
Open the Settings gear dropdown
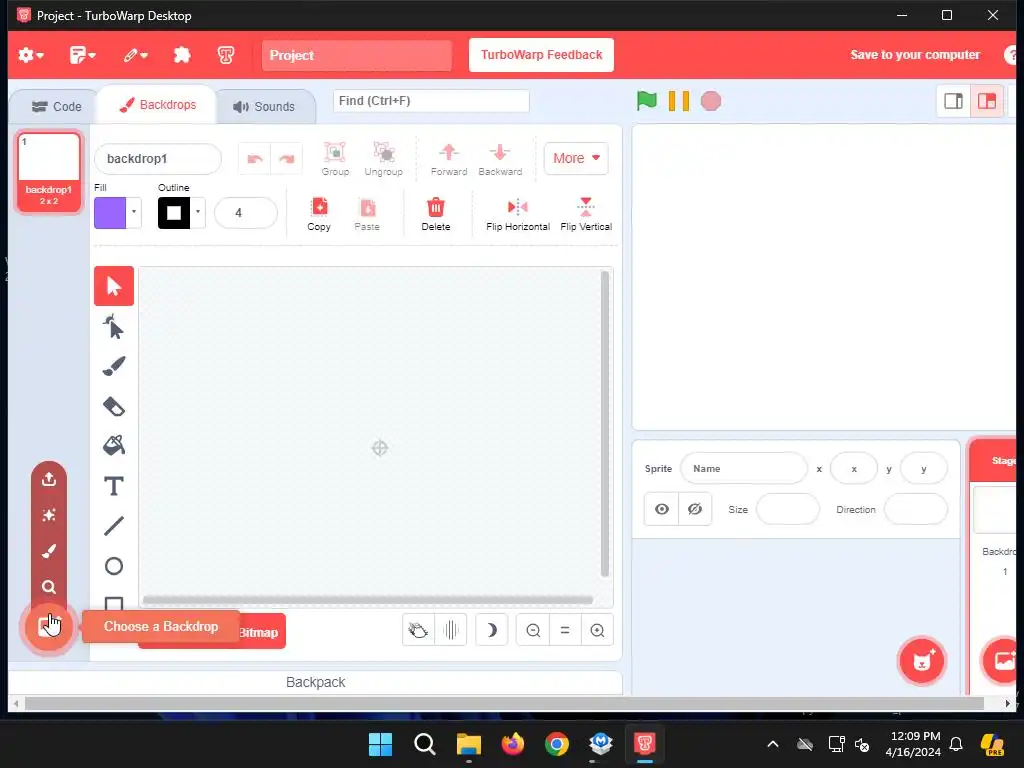pyautogui.click(x=30, y=55)
